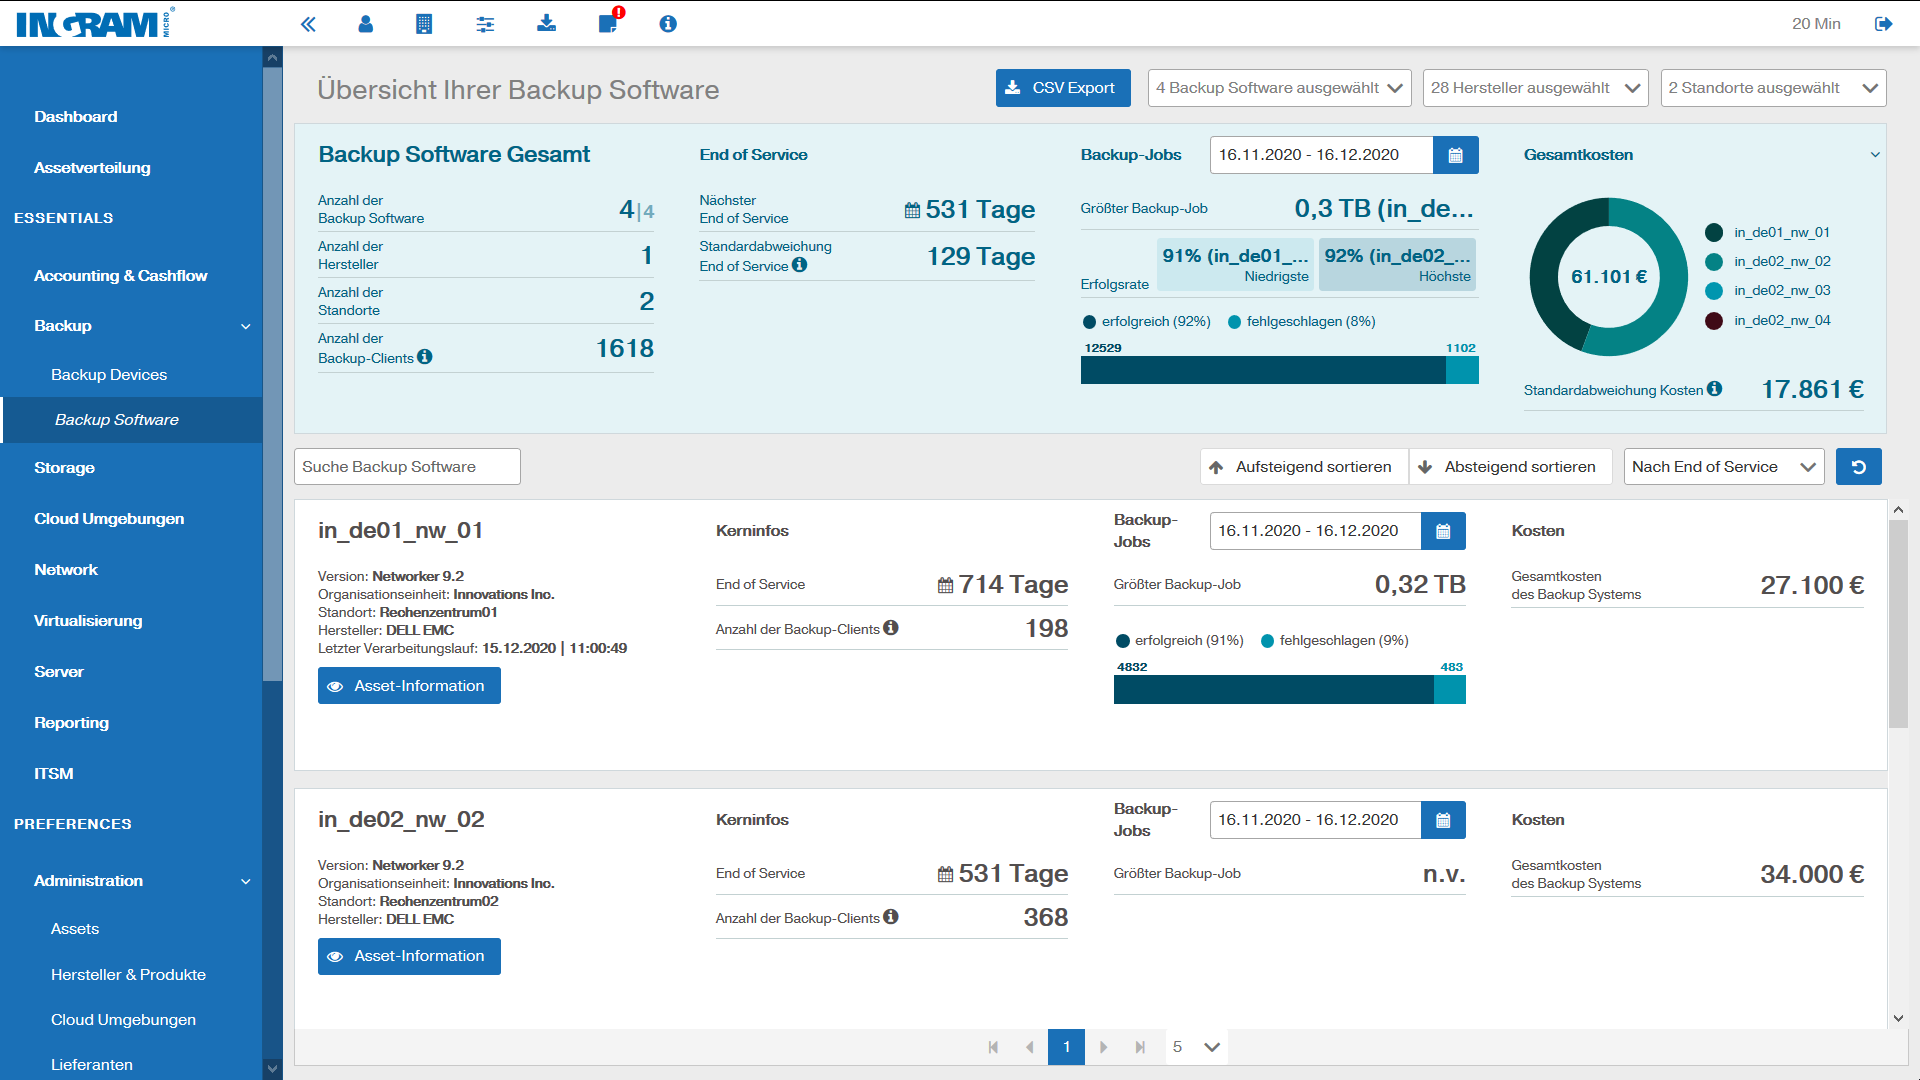Click the date range field in Backup-Jobs summary

[x=1321, y=155]
